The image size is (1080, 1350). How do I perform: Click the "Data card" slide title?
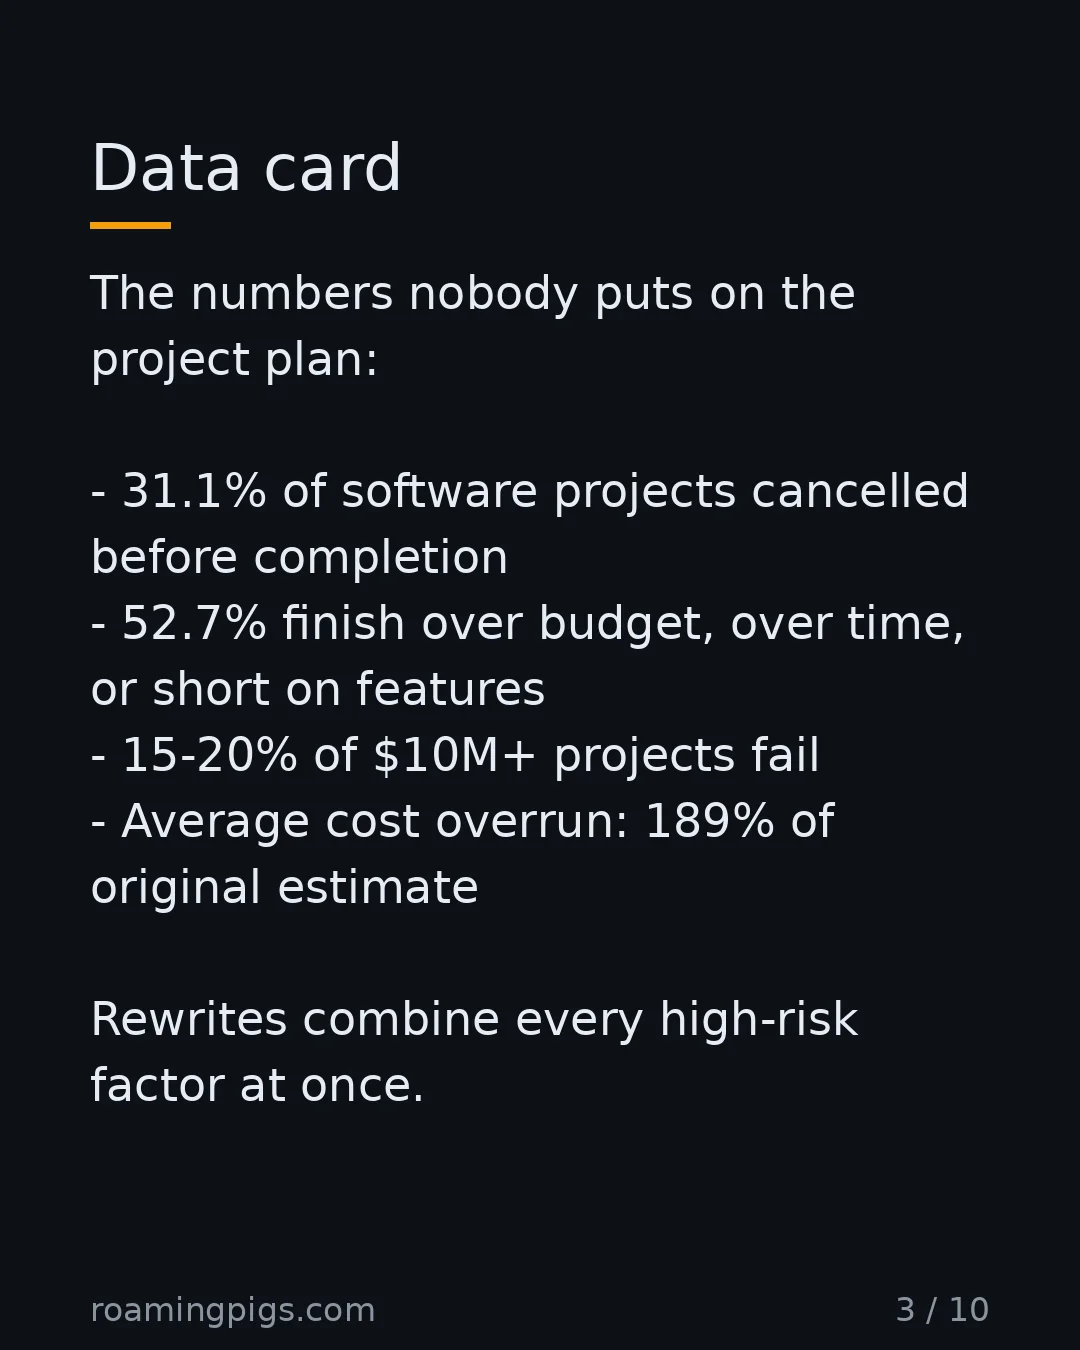coord(246,168)
